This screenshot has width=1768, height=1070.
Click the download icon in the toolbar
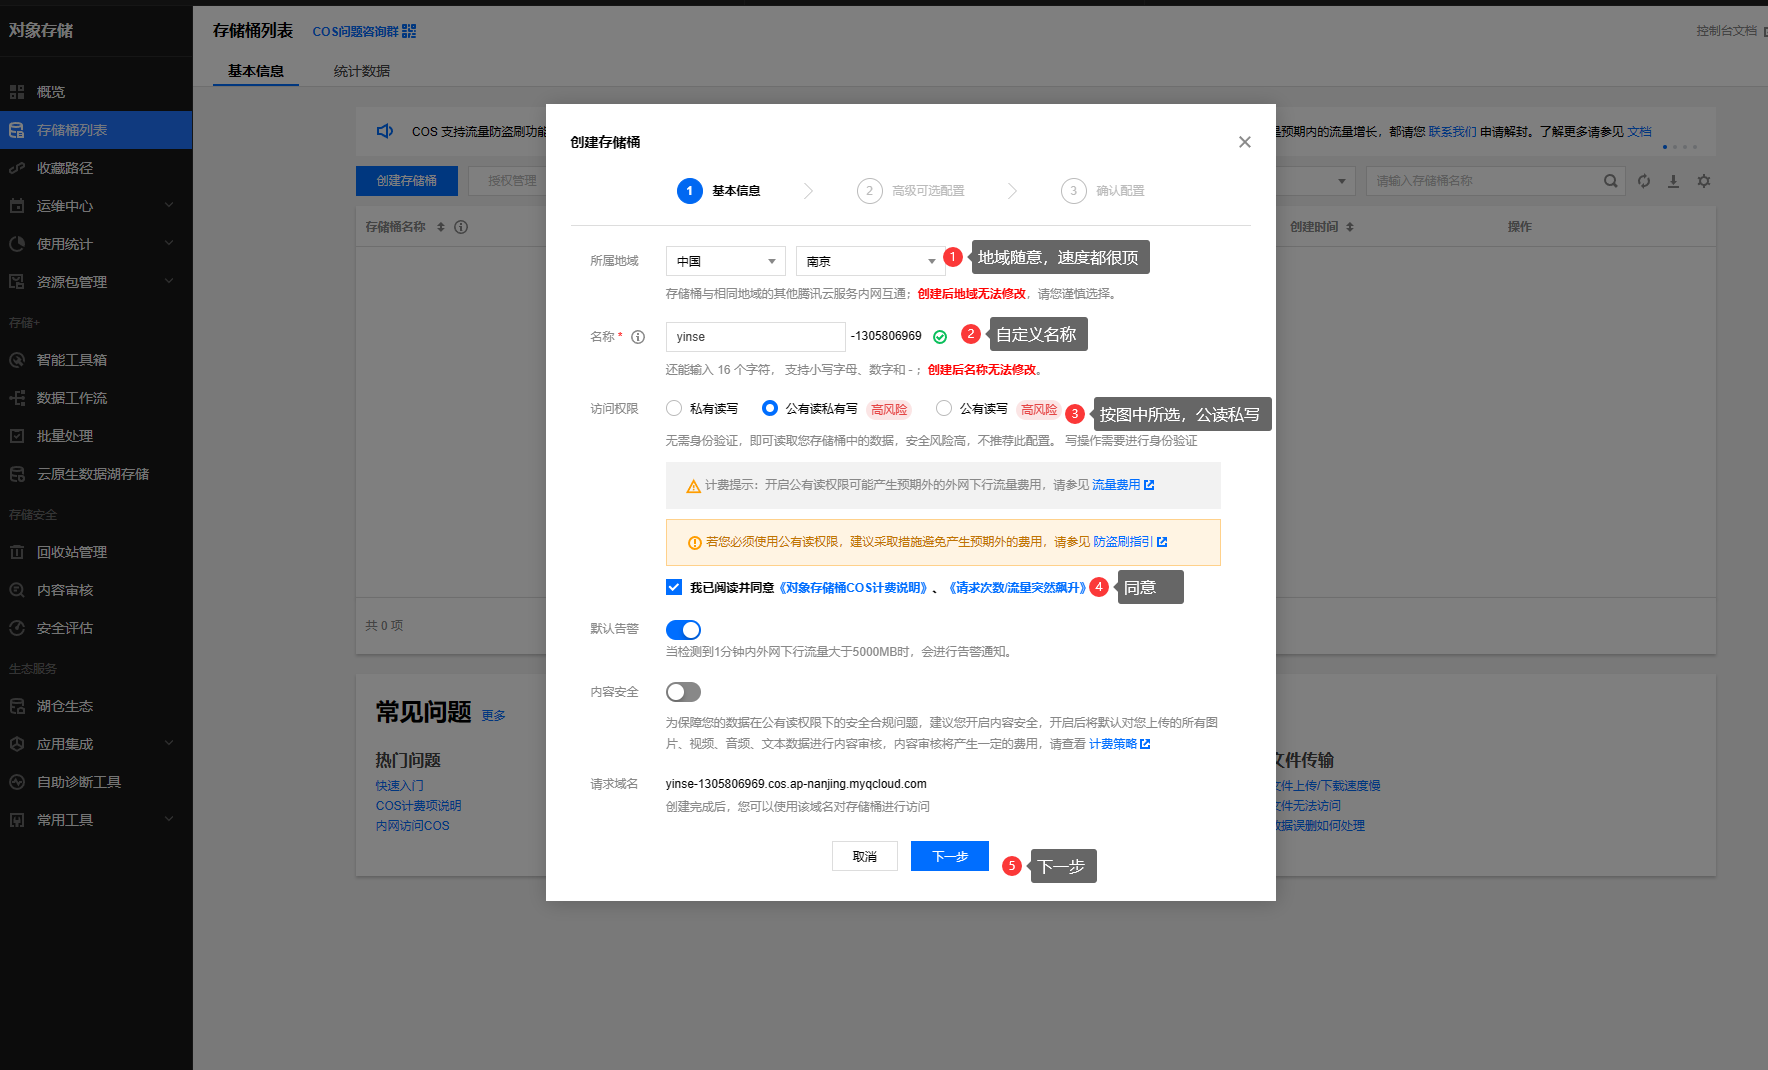[1673, 181]
